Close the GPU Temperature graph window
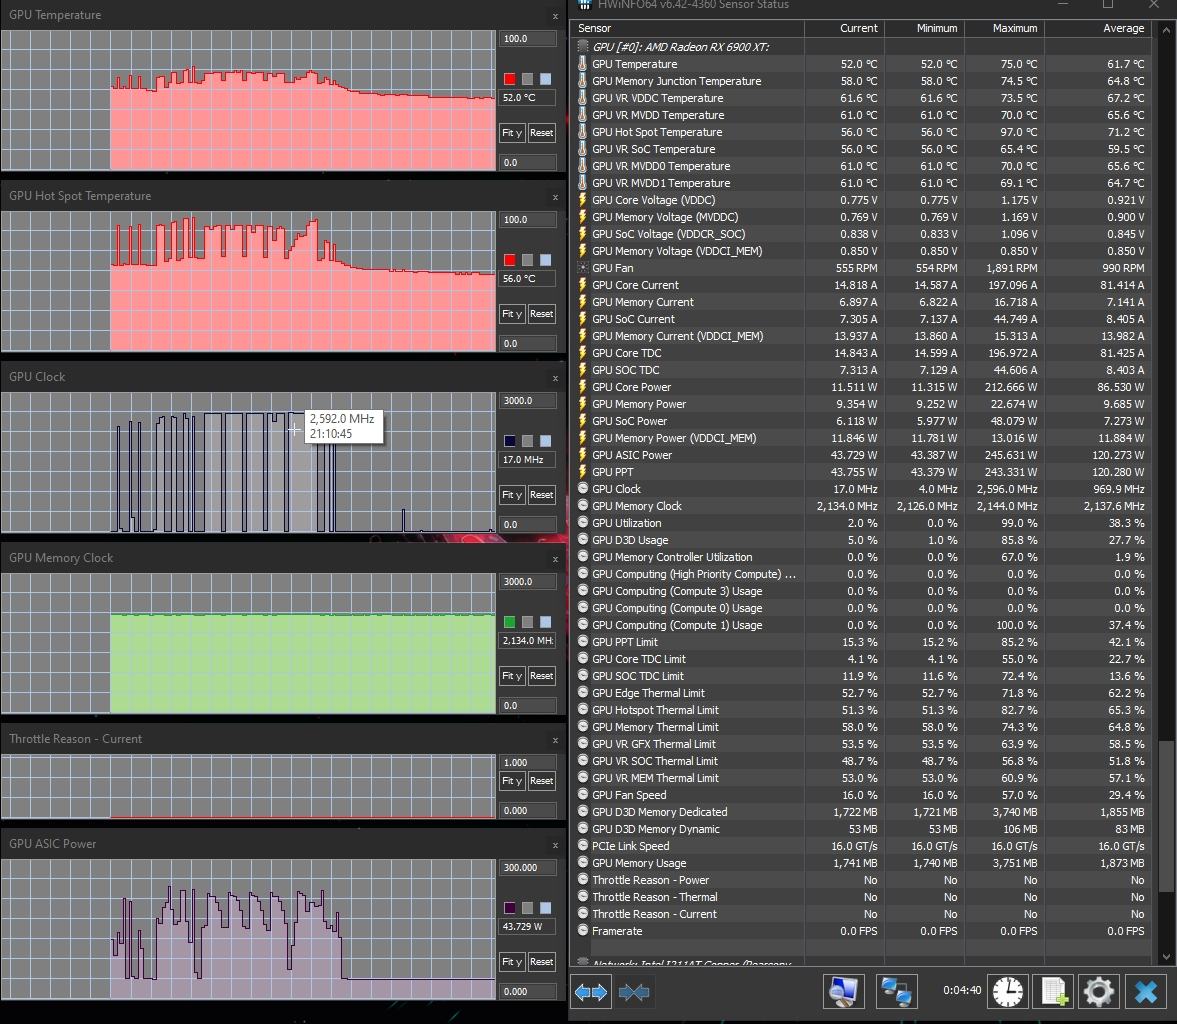Screen dimensions: 1177x1024 (555, 16)
